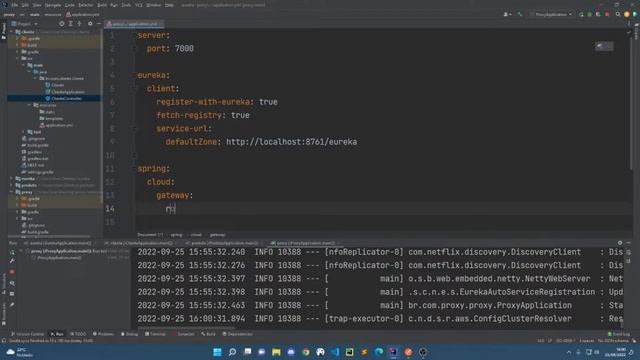
Task: Open the Version Control tool window
Action: tap(27, 334)
